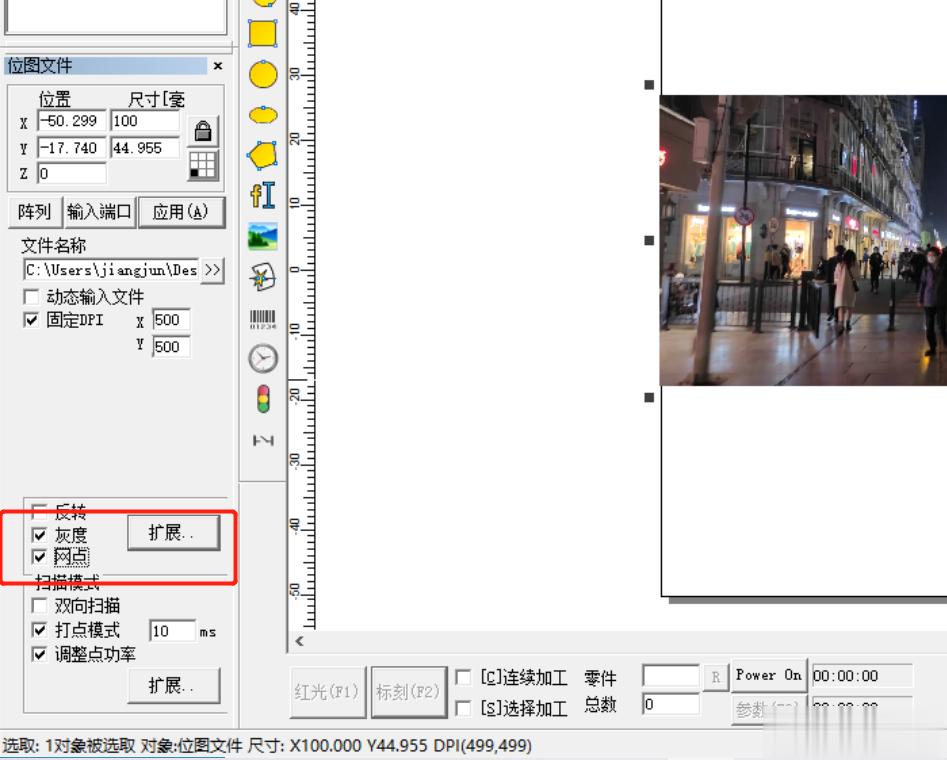This screenshot has width=947, height=760.
Task: Click the 输入端口 button
Action: point(99,212)
